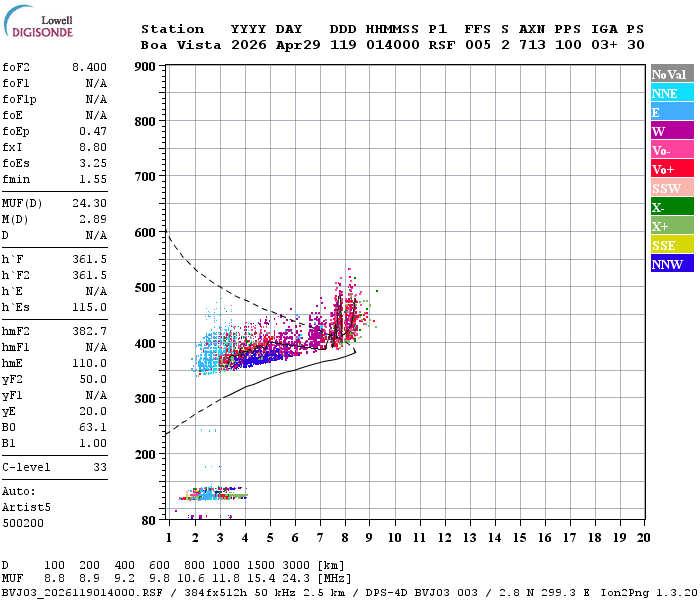
Task: Click the X- dark green legend swatch
Action: [x=672, y=207]
